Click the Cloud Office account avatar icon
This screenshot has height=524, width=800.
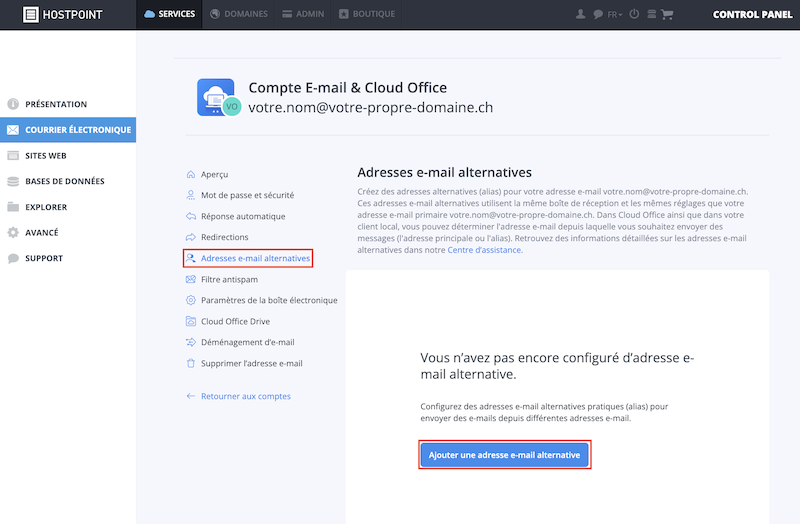(218, 97)
